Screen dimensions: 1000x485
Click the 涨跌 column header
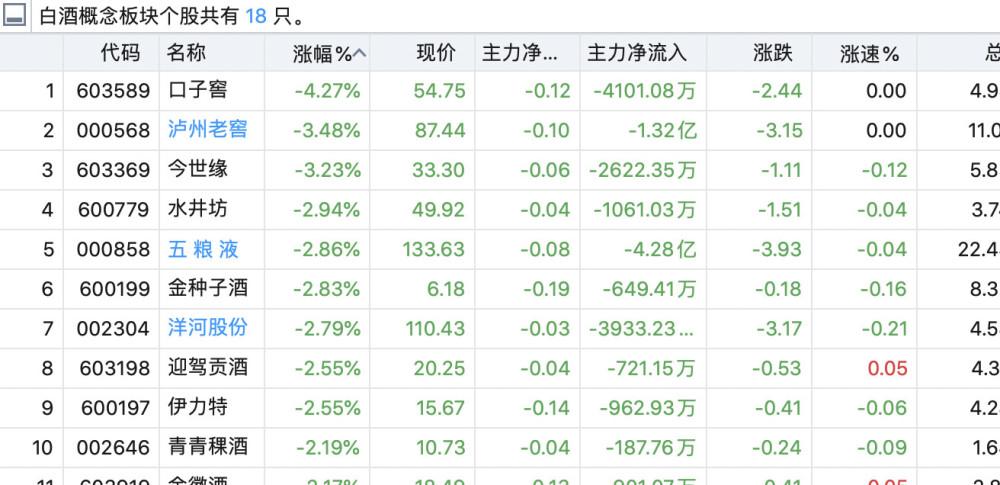tap(772, 53)
